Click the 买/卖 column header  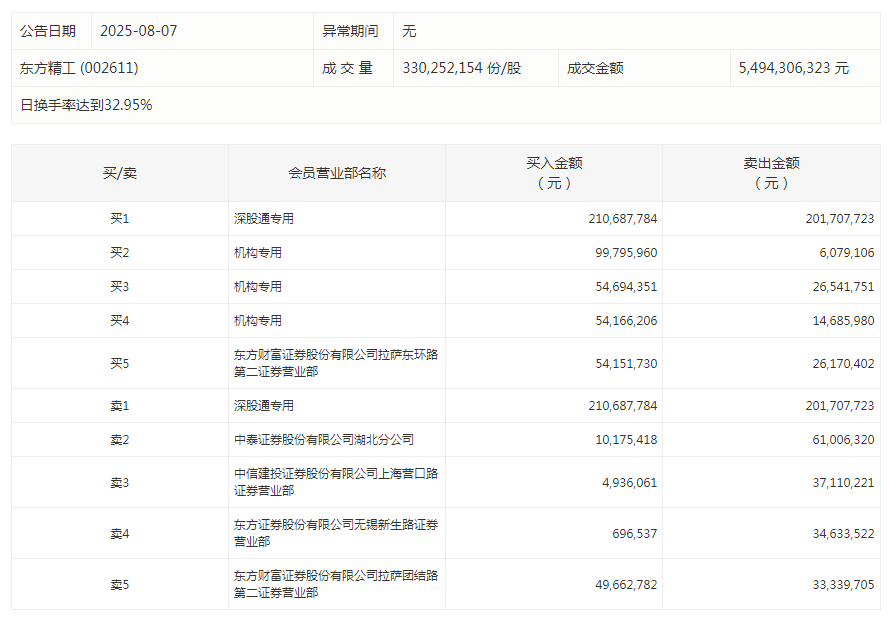(120, 173)
